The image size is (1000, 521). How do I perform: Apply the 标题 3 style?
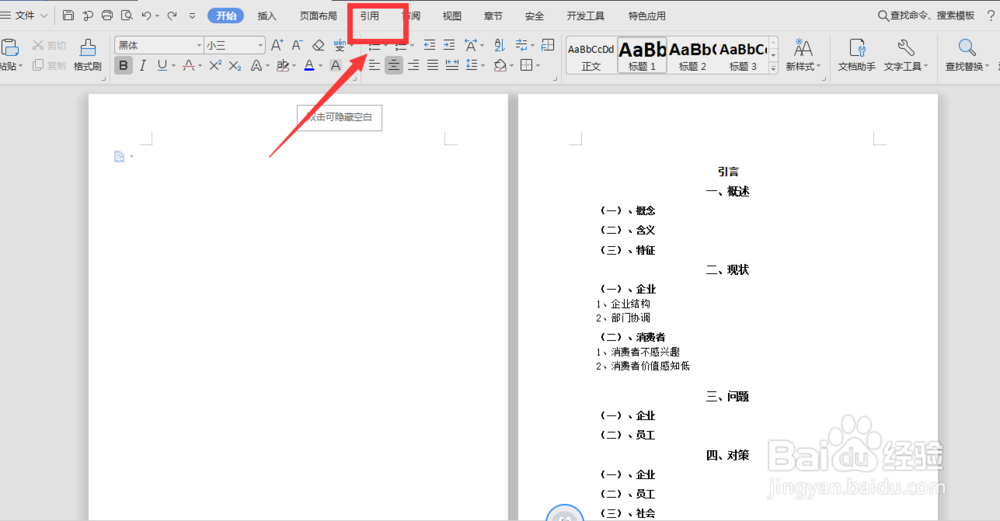click(x=743, y=55)
